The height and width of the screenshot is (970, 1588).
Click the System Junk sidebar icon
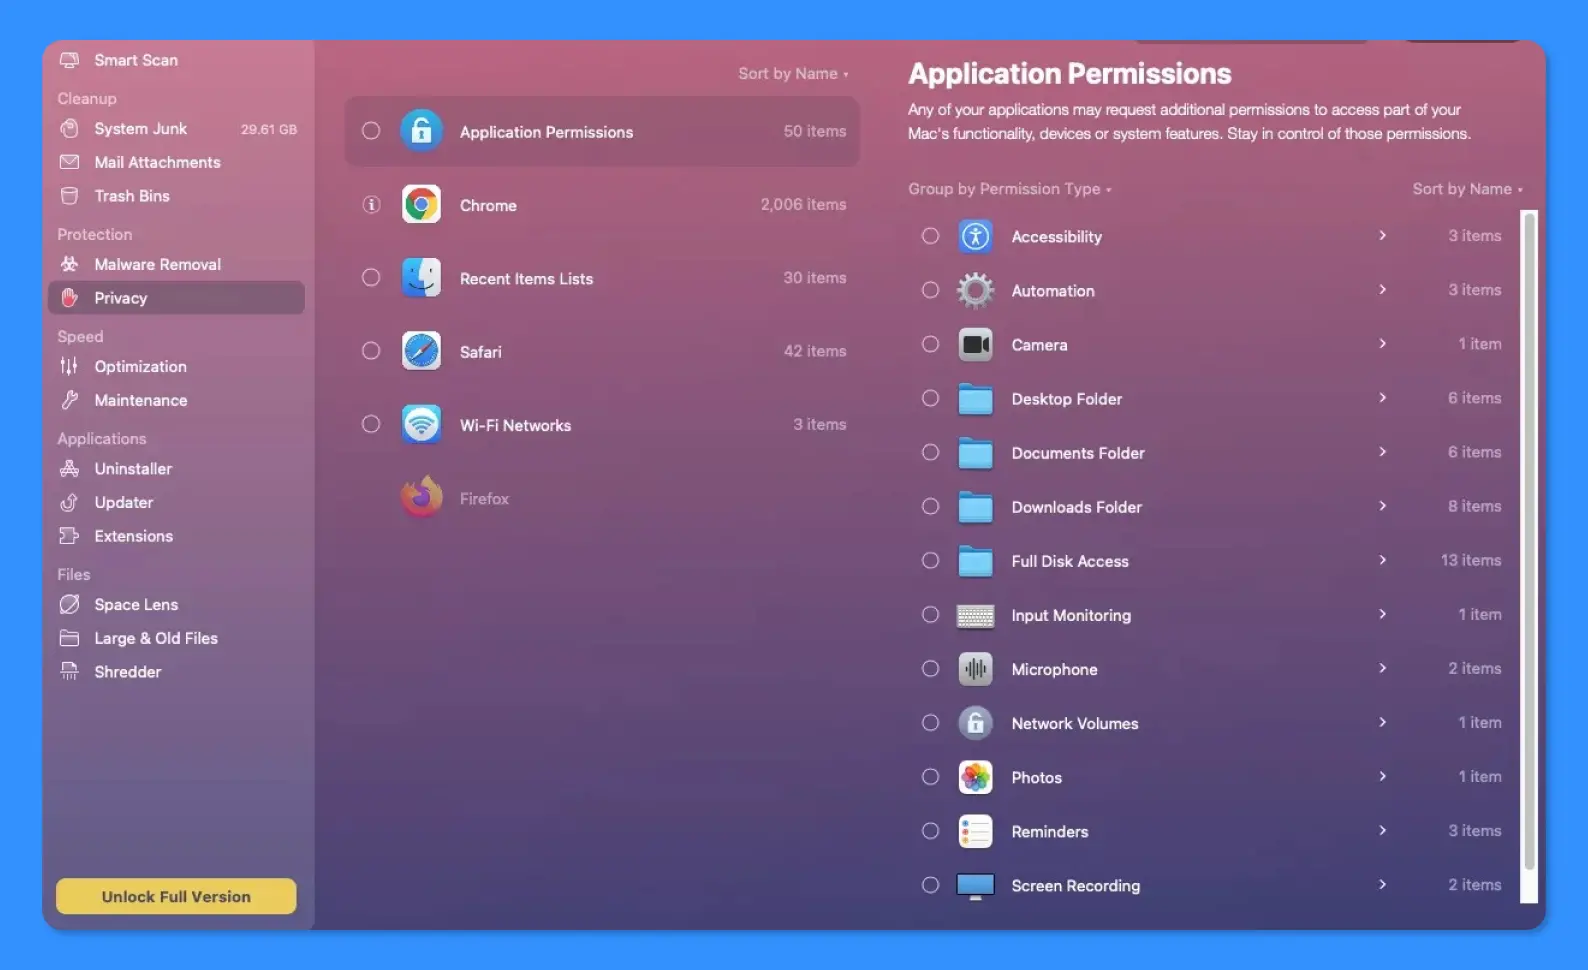[69, 128]
